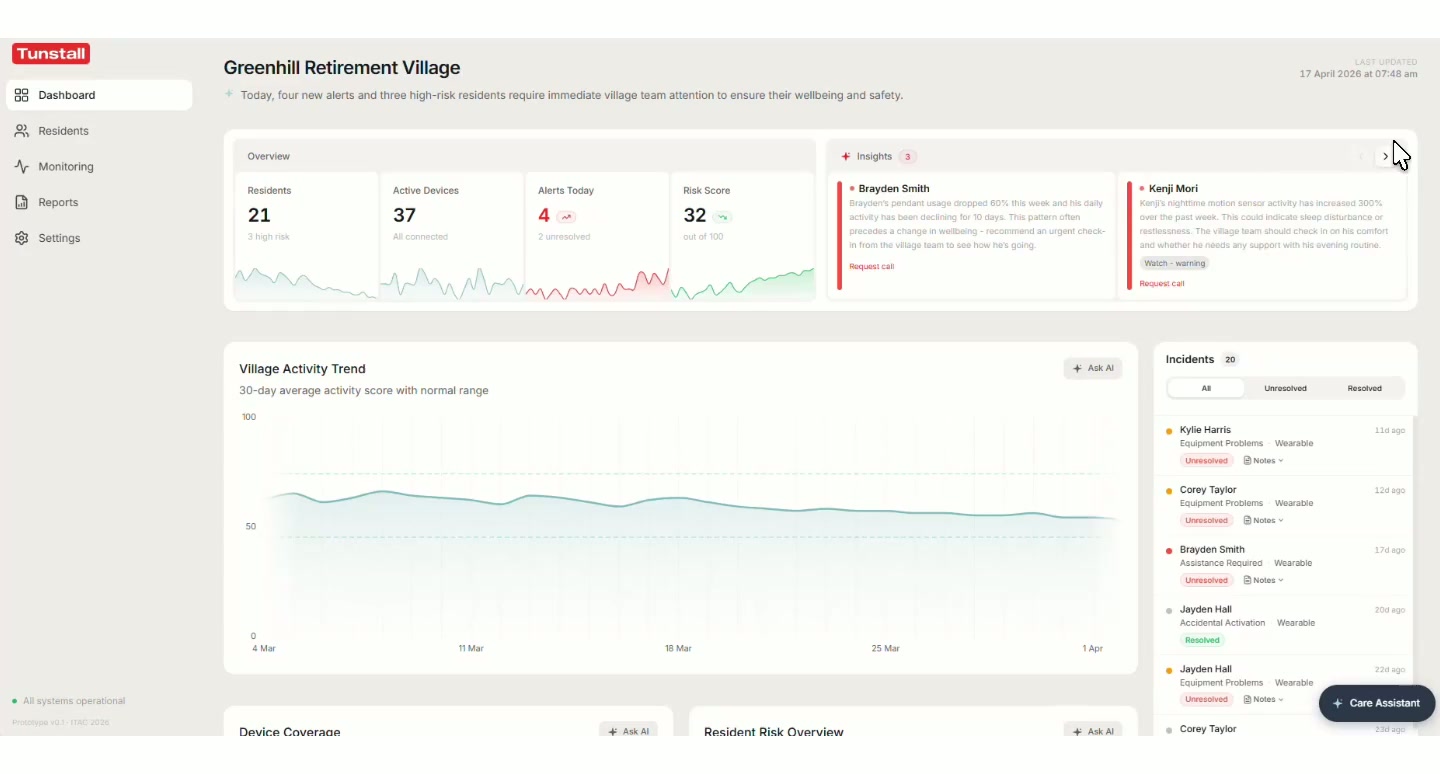Click the Kenji Mori insight name

point(1173,188)
